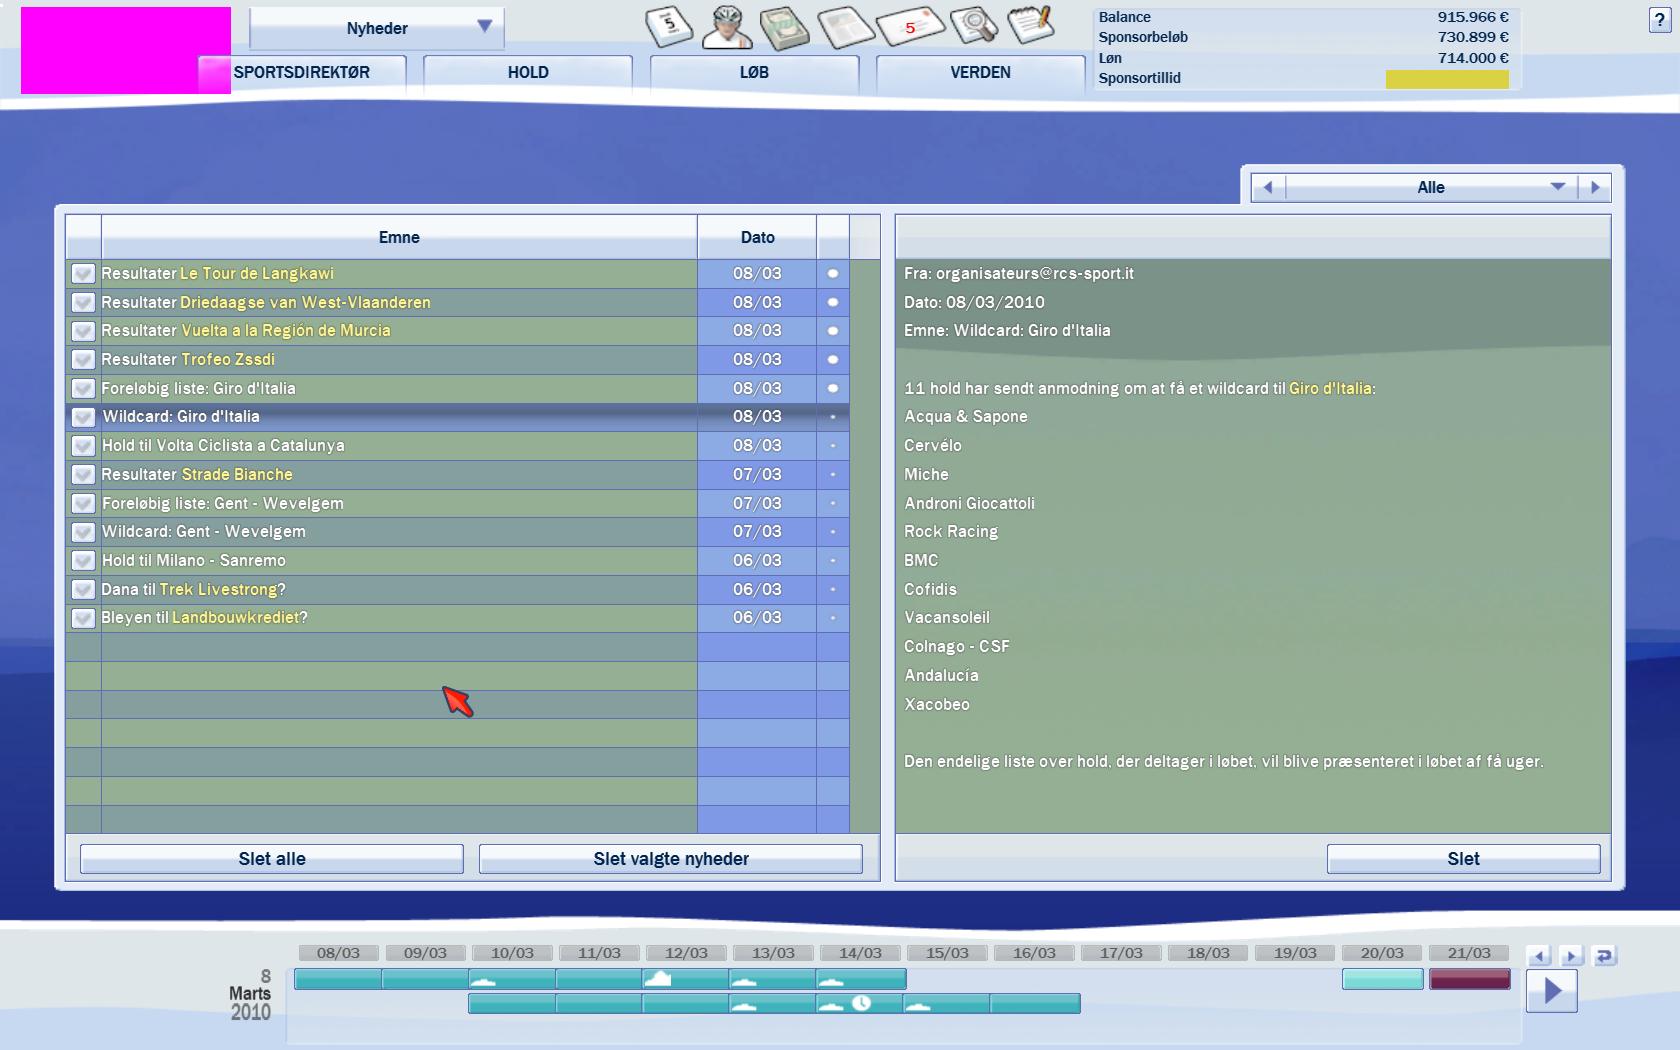
Task: Click the Slet valgte nyheder button
Action: coord(670,859)
